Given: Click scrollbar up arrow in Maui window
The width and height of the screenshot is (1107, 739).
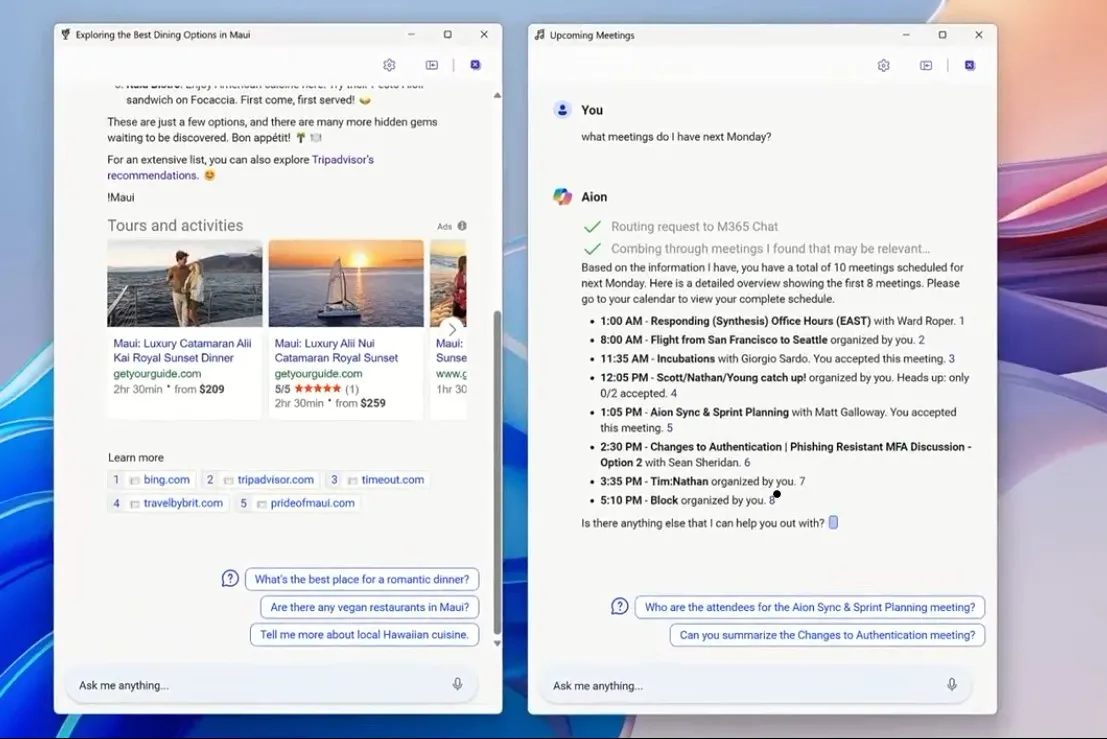Looking at the screenshot, I should point(497,95).
